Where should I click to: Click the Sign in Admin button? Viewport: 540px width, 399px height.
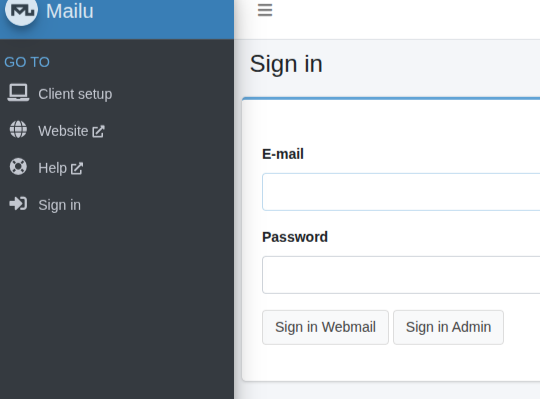tap(448, 327)
